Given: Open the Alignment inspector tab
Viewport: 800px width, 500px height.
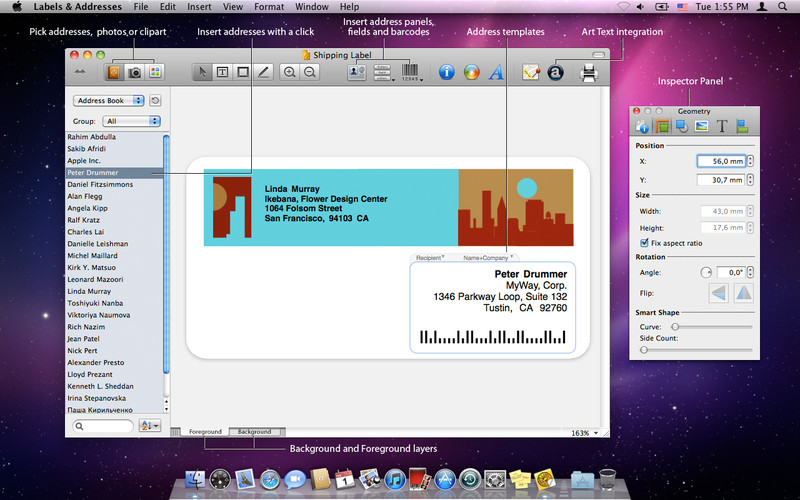Looking at the screenshot, I should (x=742, y=126).
